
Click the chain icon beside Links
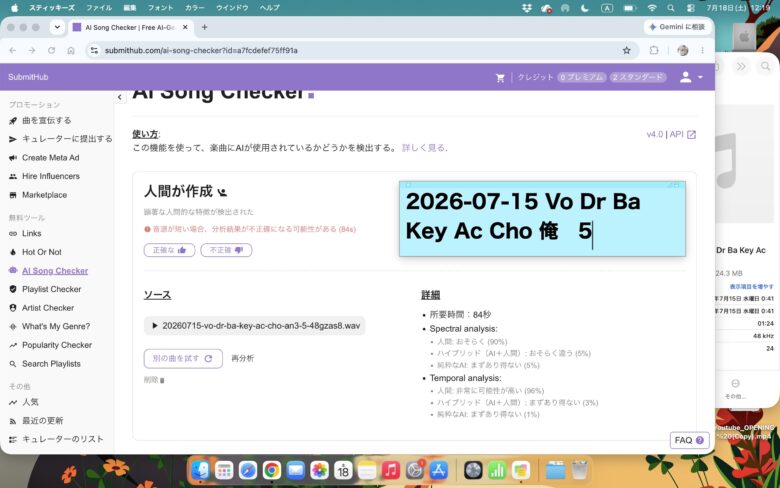click(13, 233)
